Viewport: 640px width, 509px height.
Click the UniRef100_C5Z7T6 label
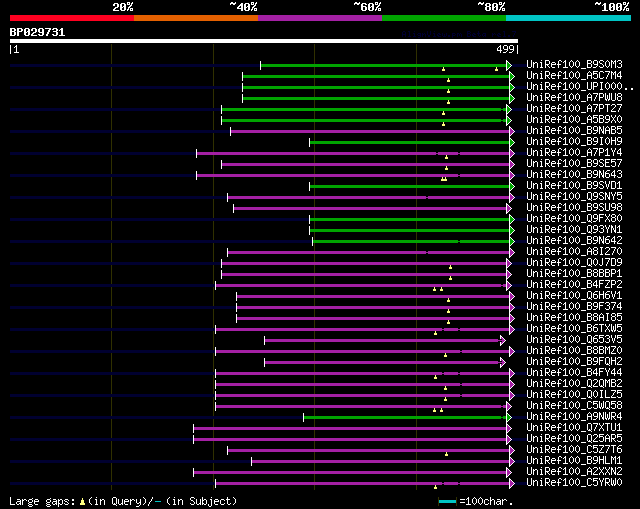pyautogui.click(x=574, y=450)
